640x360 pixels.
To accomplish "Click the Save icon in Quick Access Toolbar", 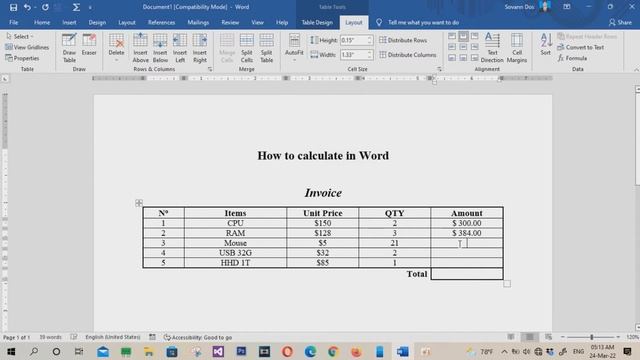I will [13, 7].
